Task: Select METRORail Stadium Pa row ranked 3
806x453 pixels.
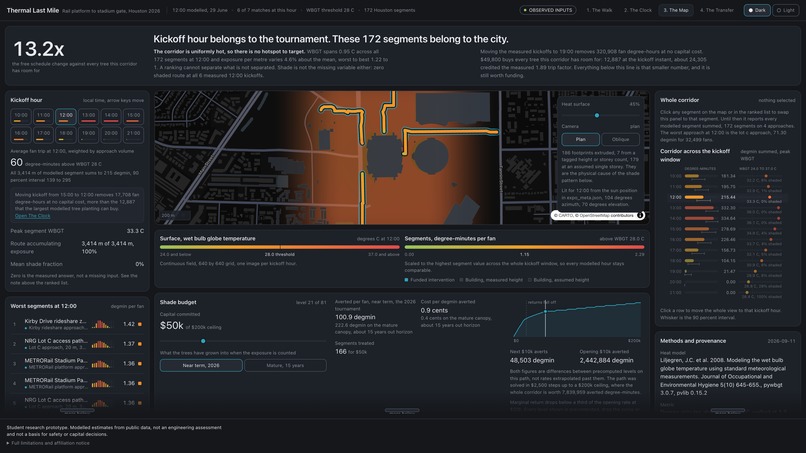Action: [x=77, y=364]
